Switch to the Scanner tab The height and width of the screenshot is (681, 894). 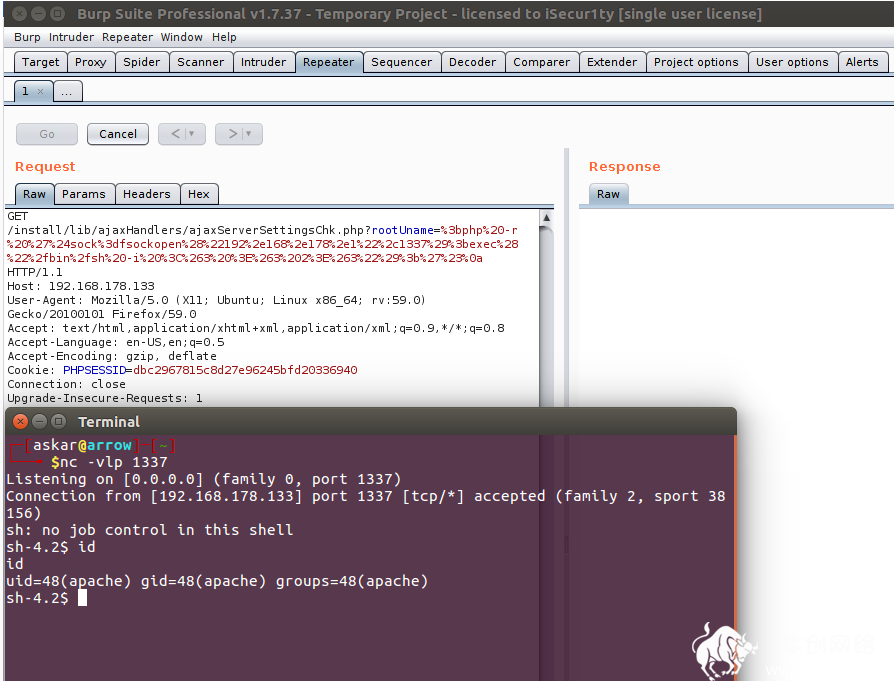(x=200, y=62)
